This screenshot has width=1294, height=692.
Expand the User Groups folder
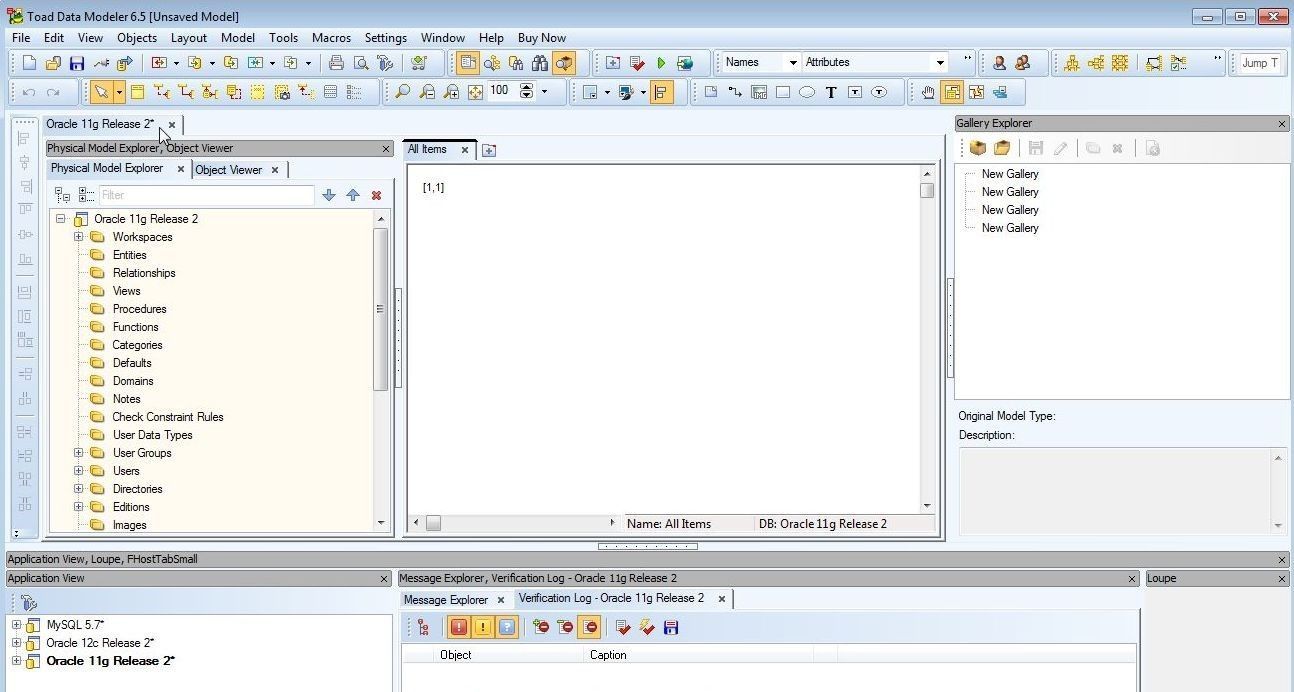78,453
